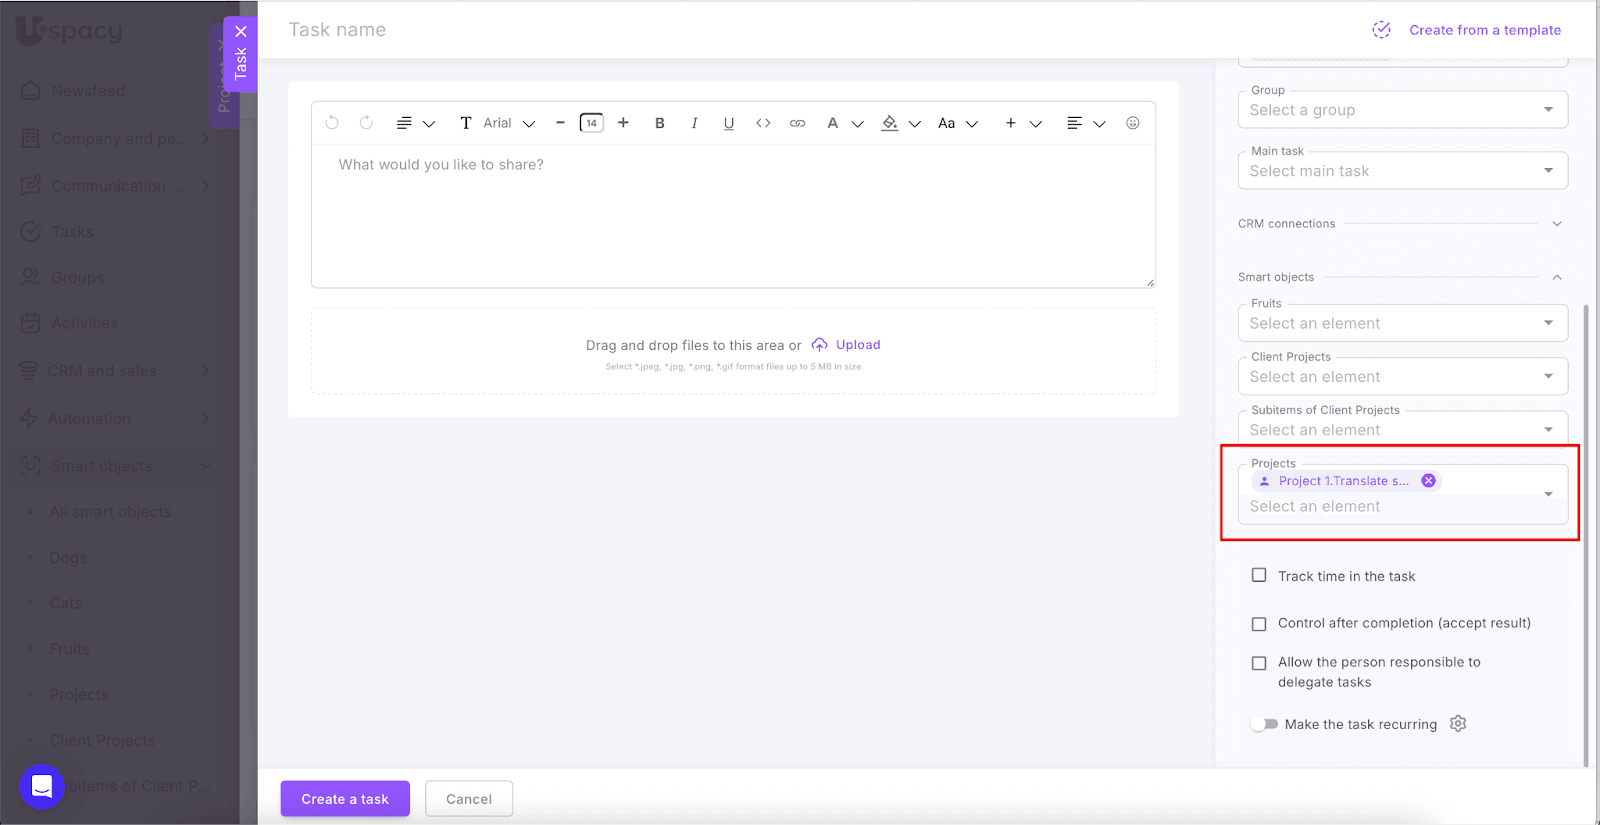The width and height of the screenshot is (1600, 825).
Task: Open Dogs smart object in sidebar
Action: point(68,558)
